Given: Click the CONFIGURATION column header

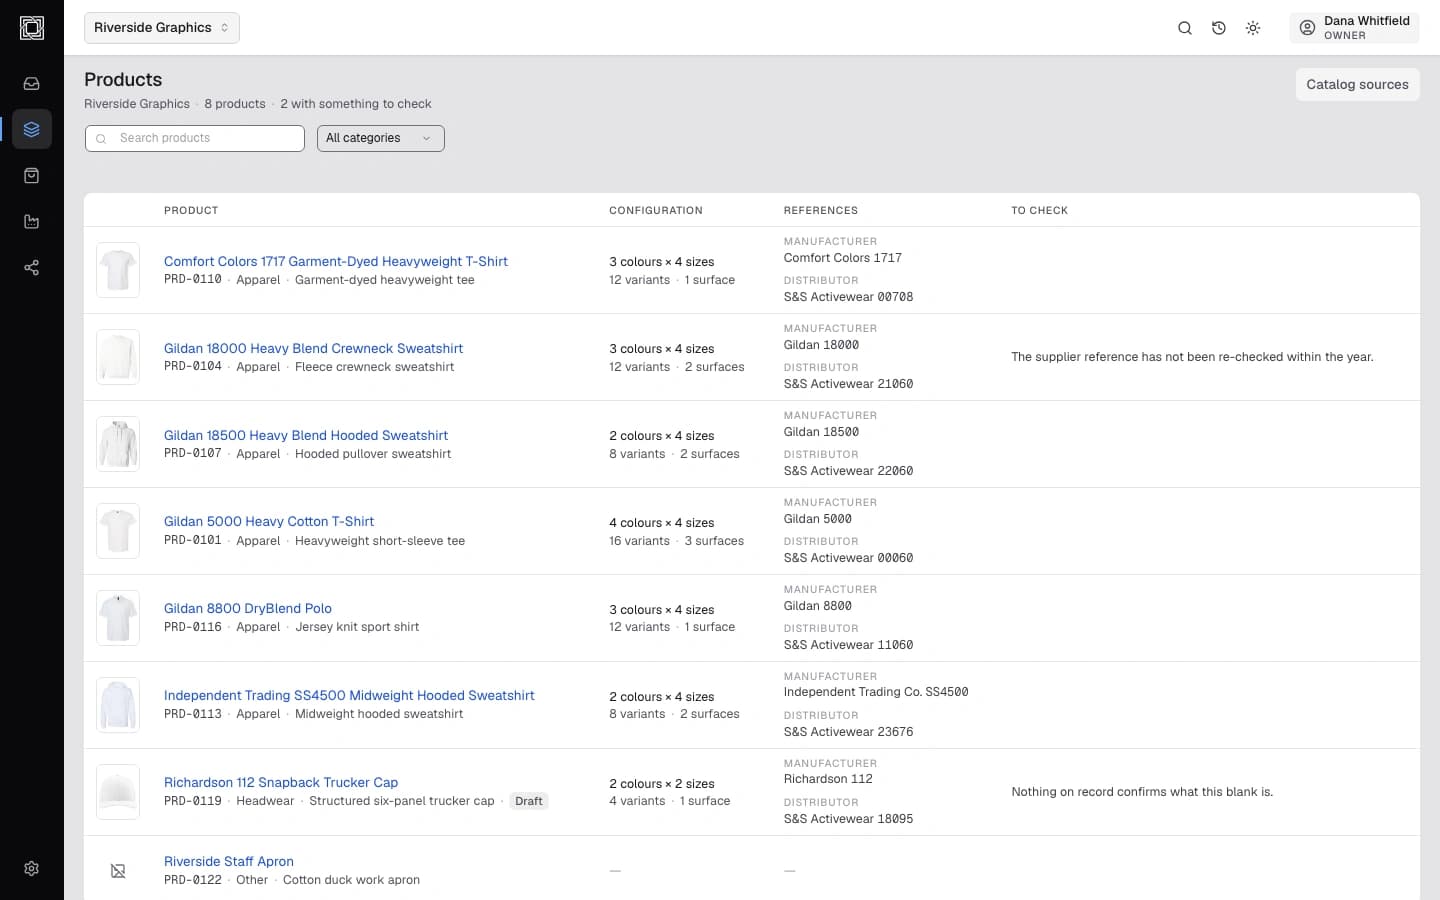Looking at the screenshot, I should click(656, 210).
